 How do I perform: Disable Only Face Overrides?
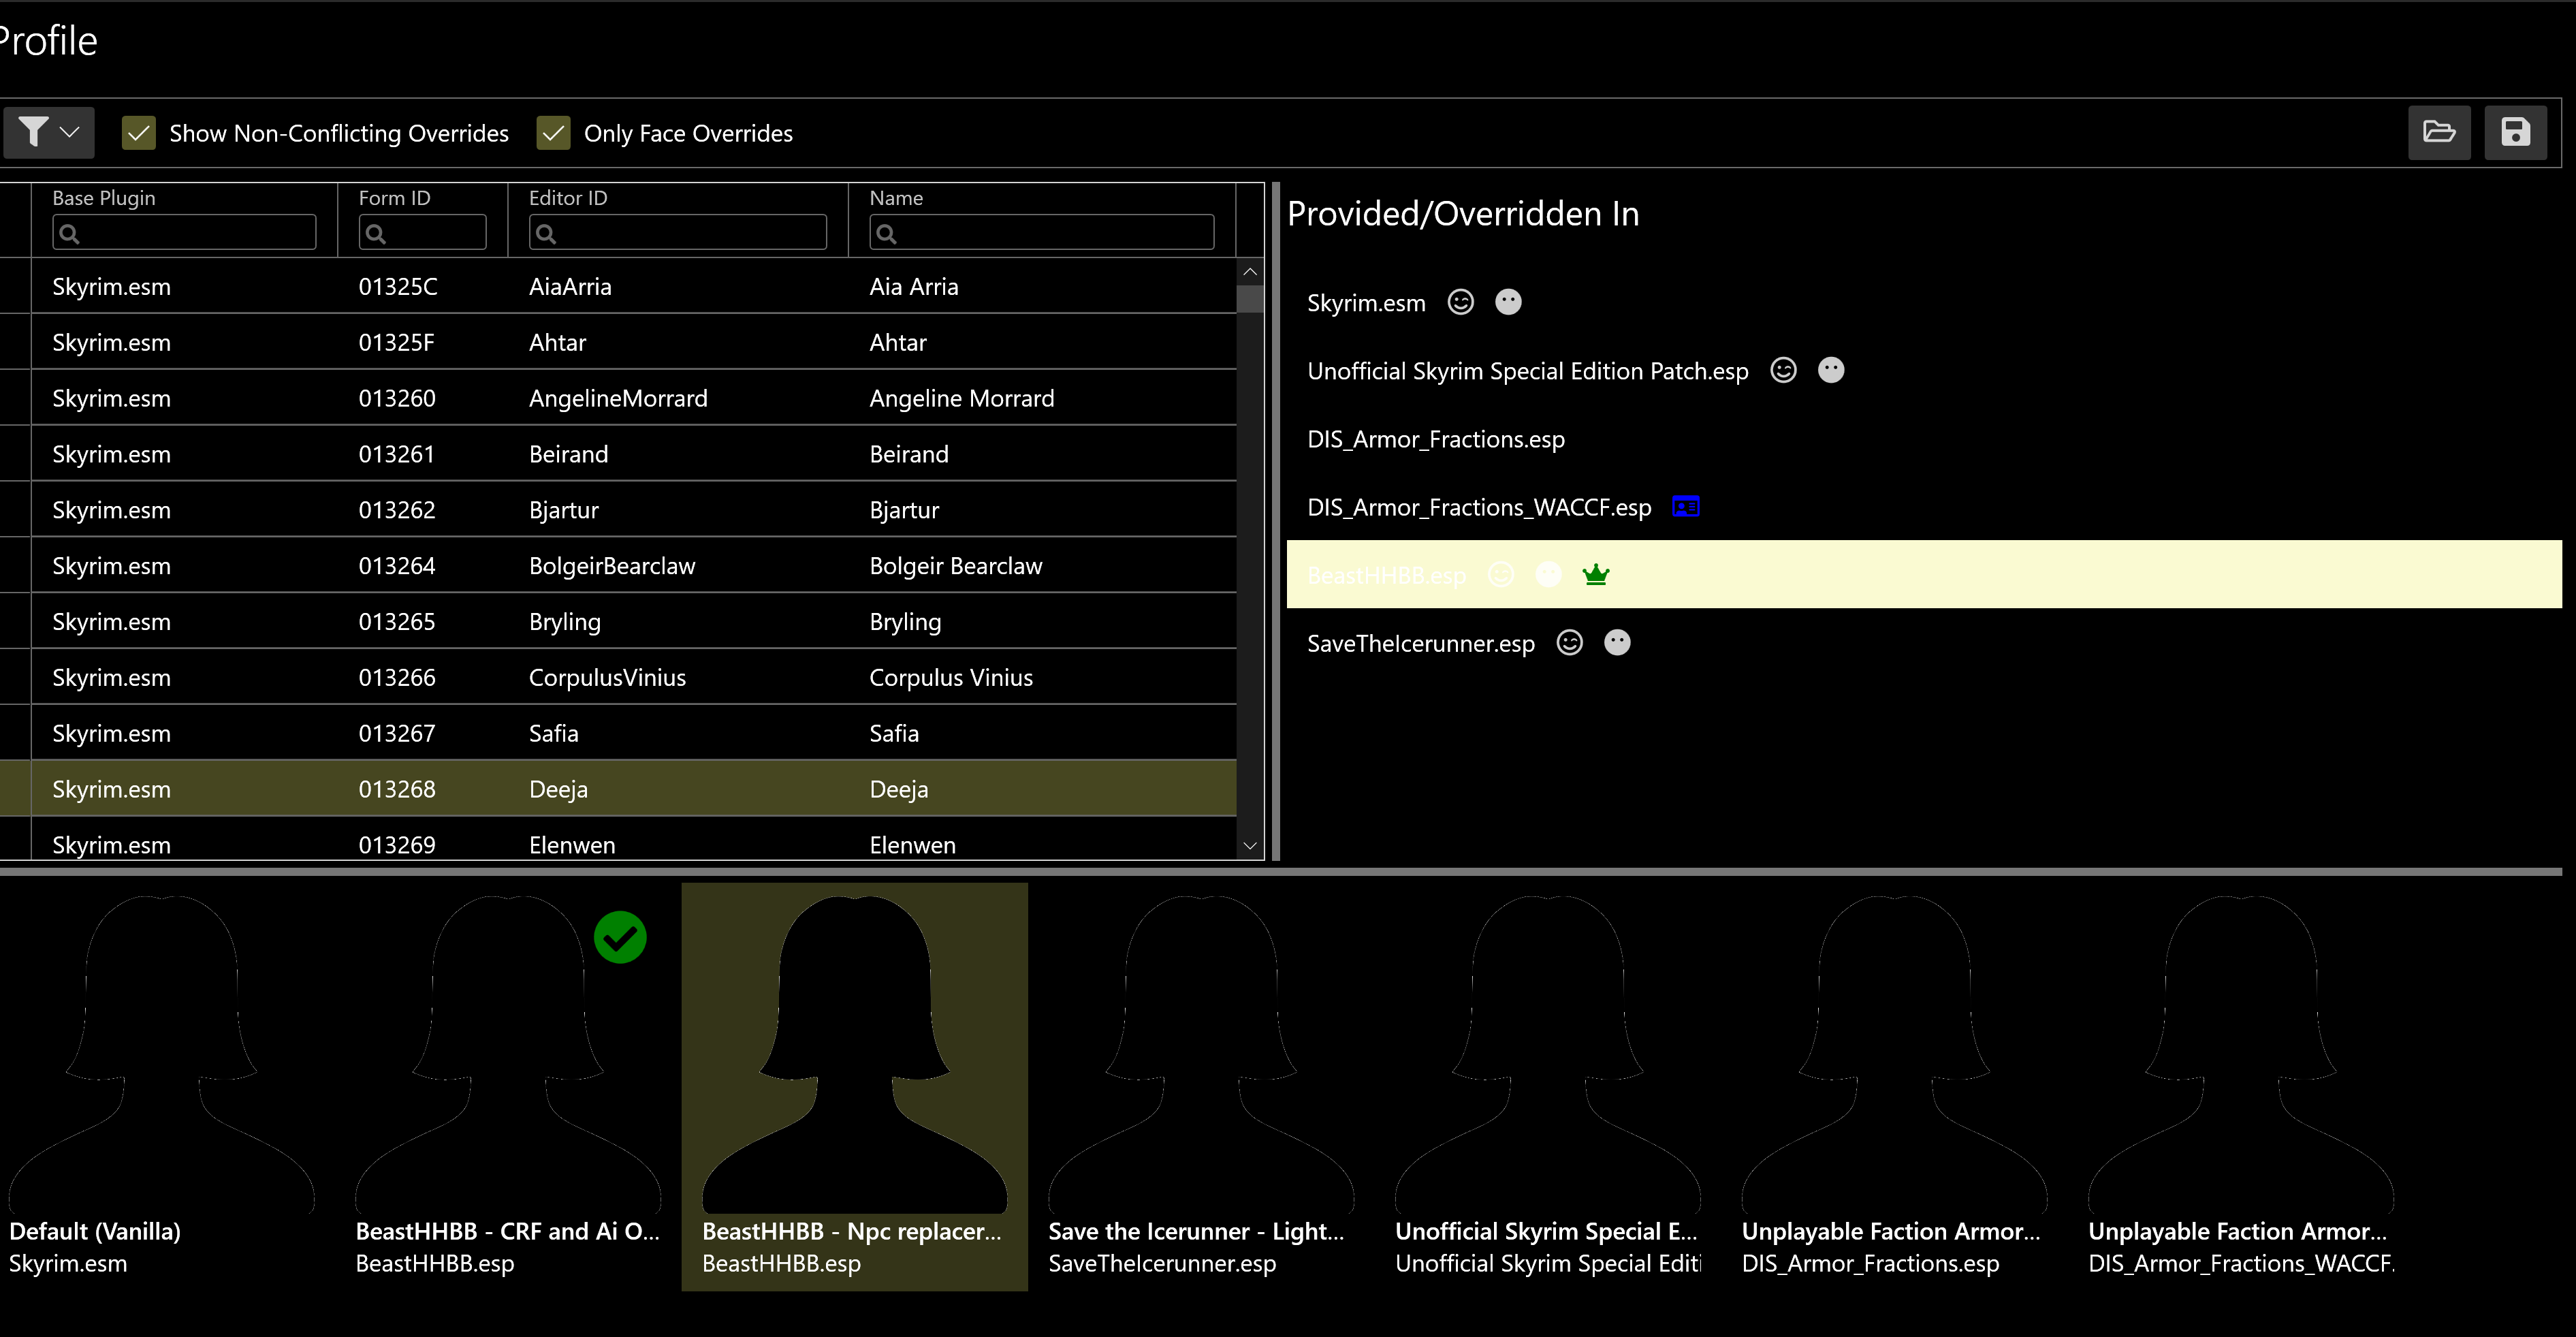(553, 132)
